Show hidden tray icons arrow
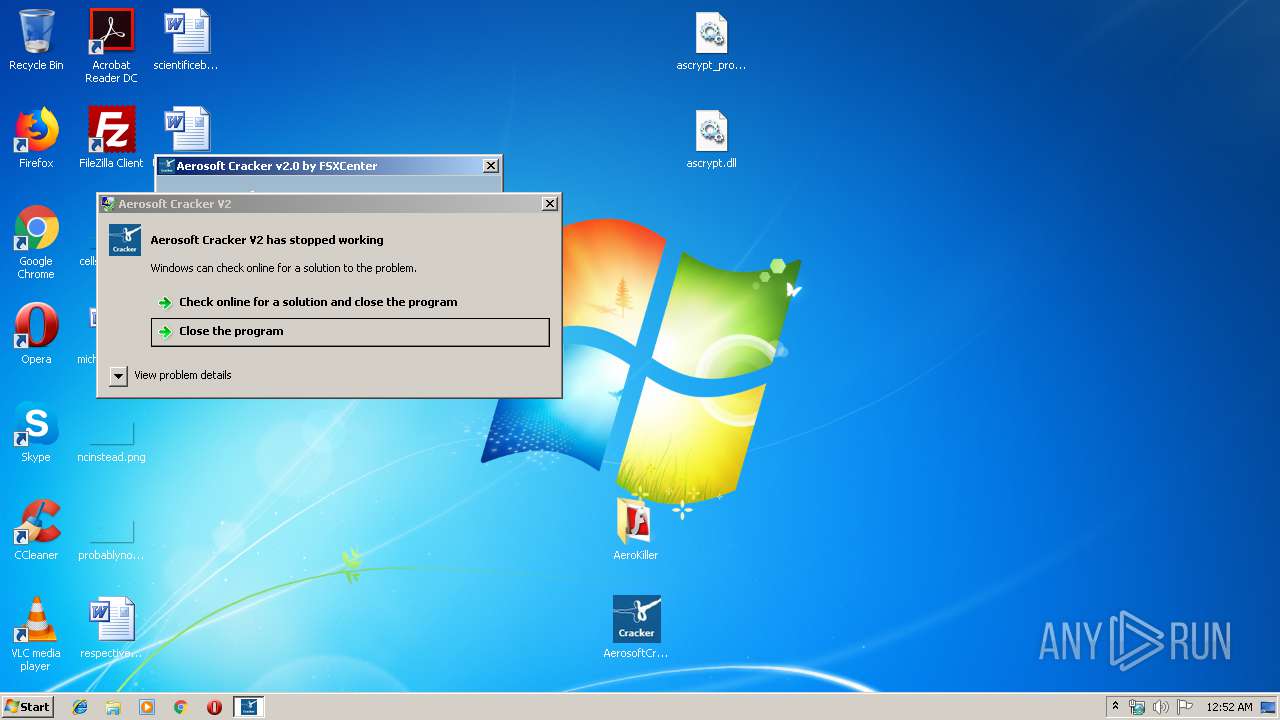1280x720 pixels. (1115, 706)
